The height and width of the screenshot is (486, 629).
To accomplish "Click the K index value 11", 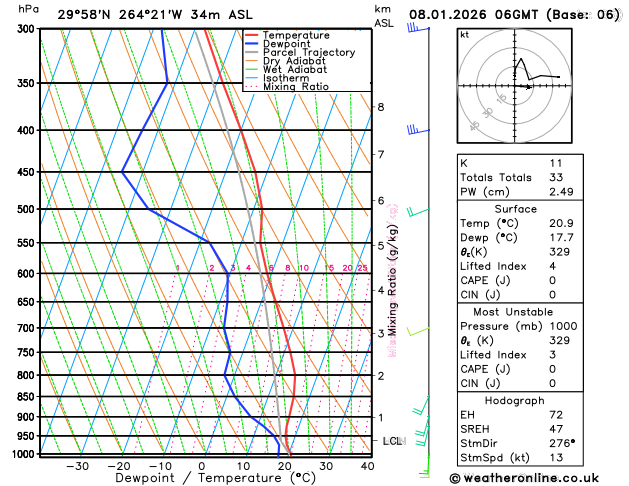I will pos(556,163).
